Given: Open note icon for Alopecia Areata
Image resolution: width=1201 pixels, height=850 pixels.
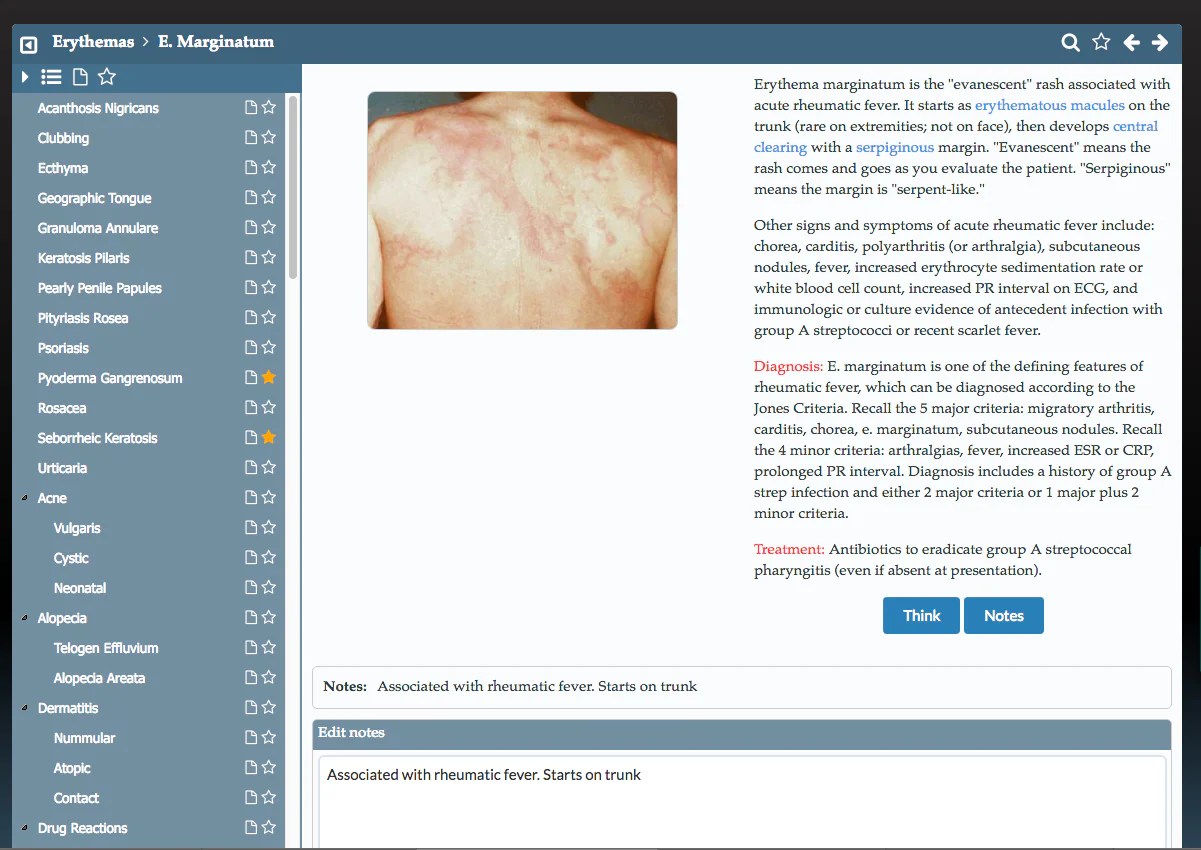Looking at the screenshot, I should pyautogui.click(x=252, y=678).
